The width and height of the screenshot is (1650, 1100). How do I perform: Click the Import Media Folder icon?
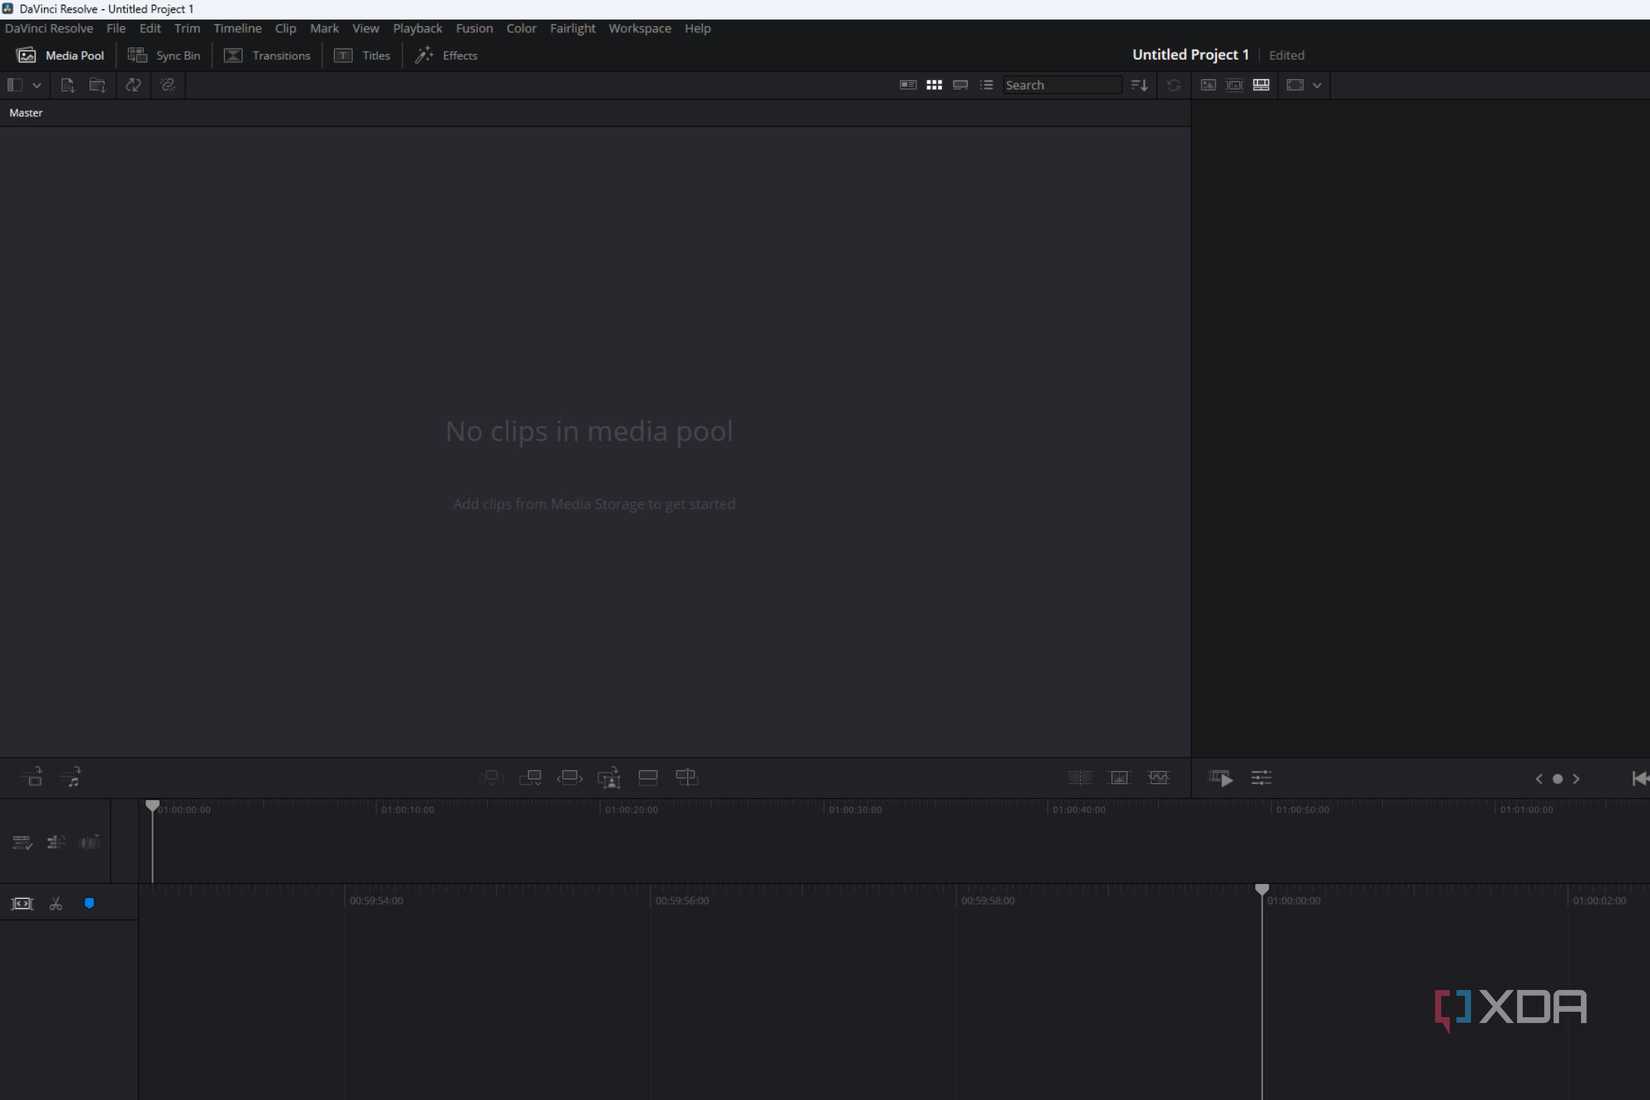[x=97, y=85]
